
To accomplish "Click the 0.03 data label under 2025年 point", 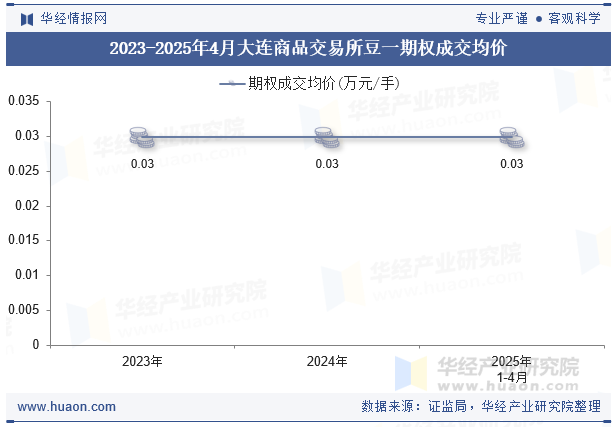I will pos(511,164).
